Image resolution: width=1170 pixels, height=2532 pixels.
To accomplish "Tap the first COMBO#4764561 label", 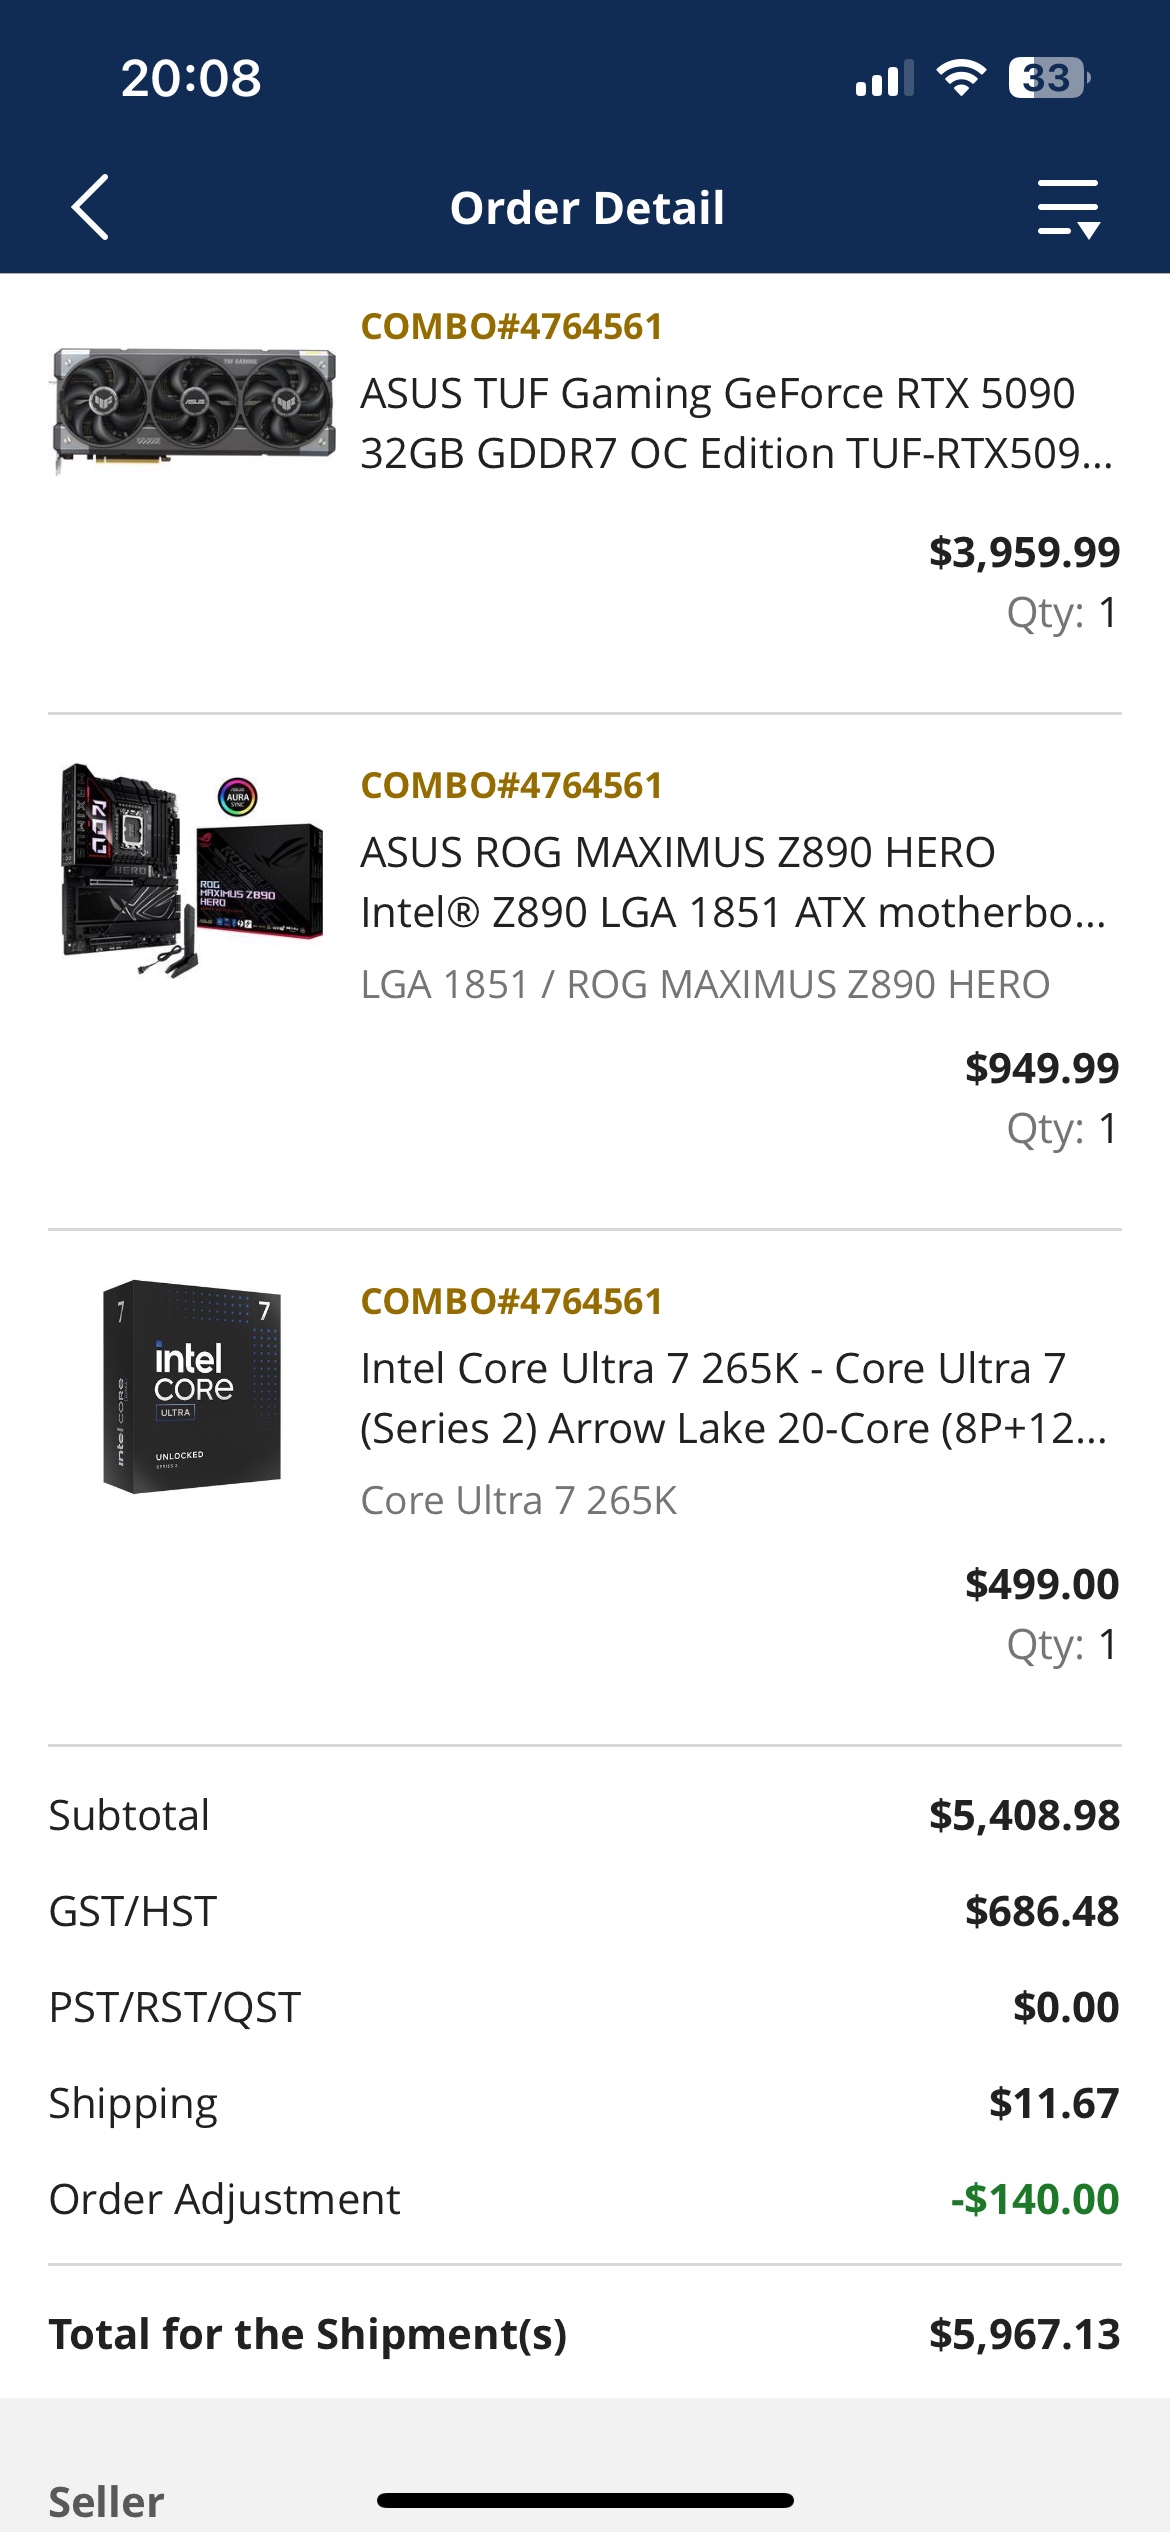I will click(x=511, y=327).
